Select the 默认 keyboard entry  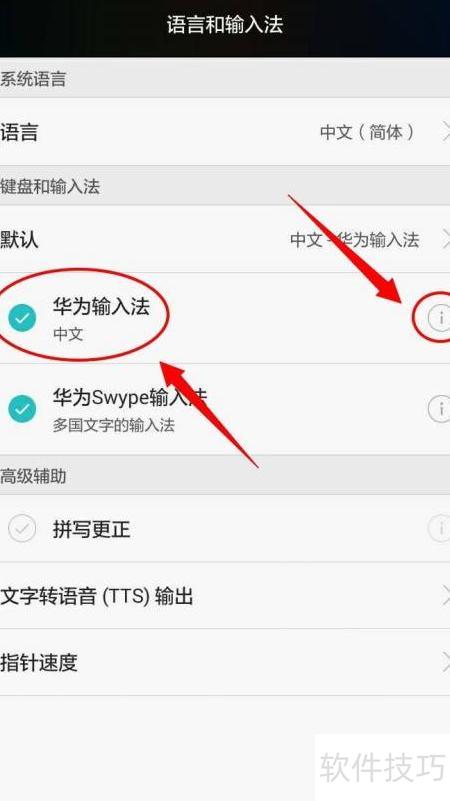pos(225,239)
